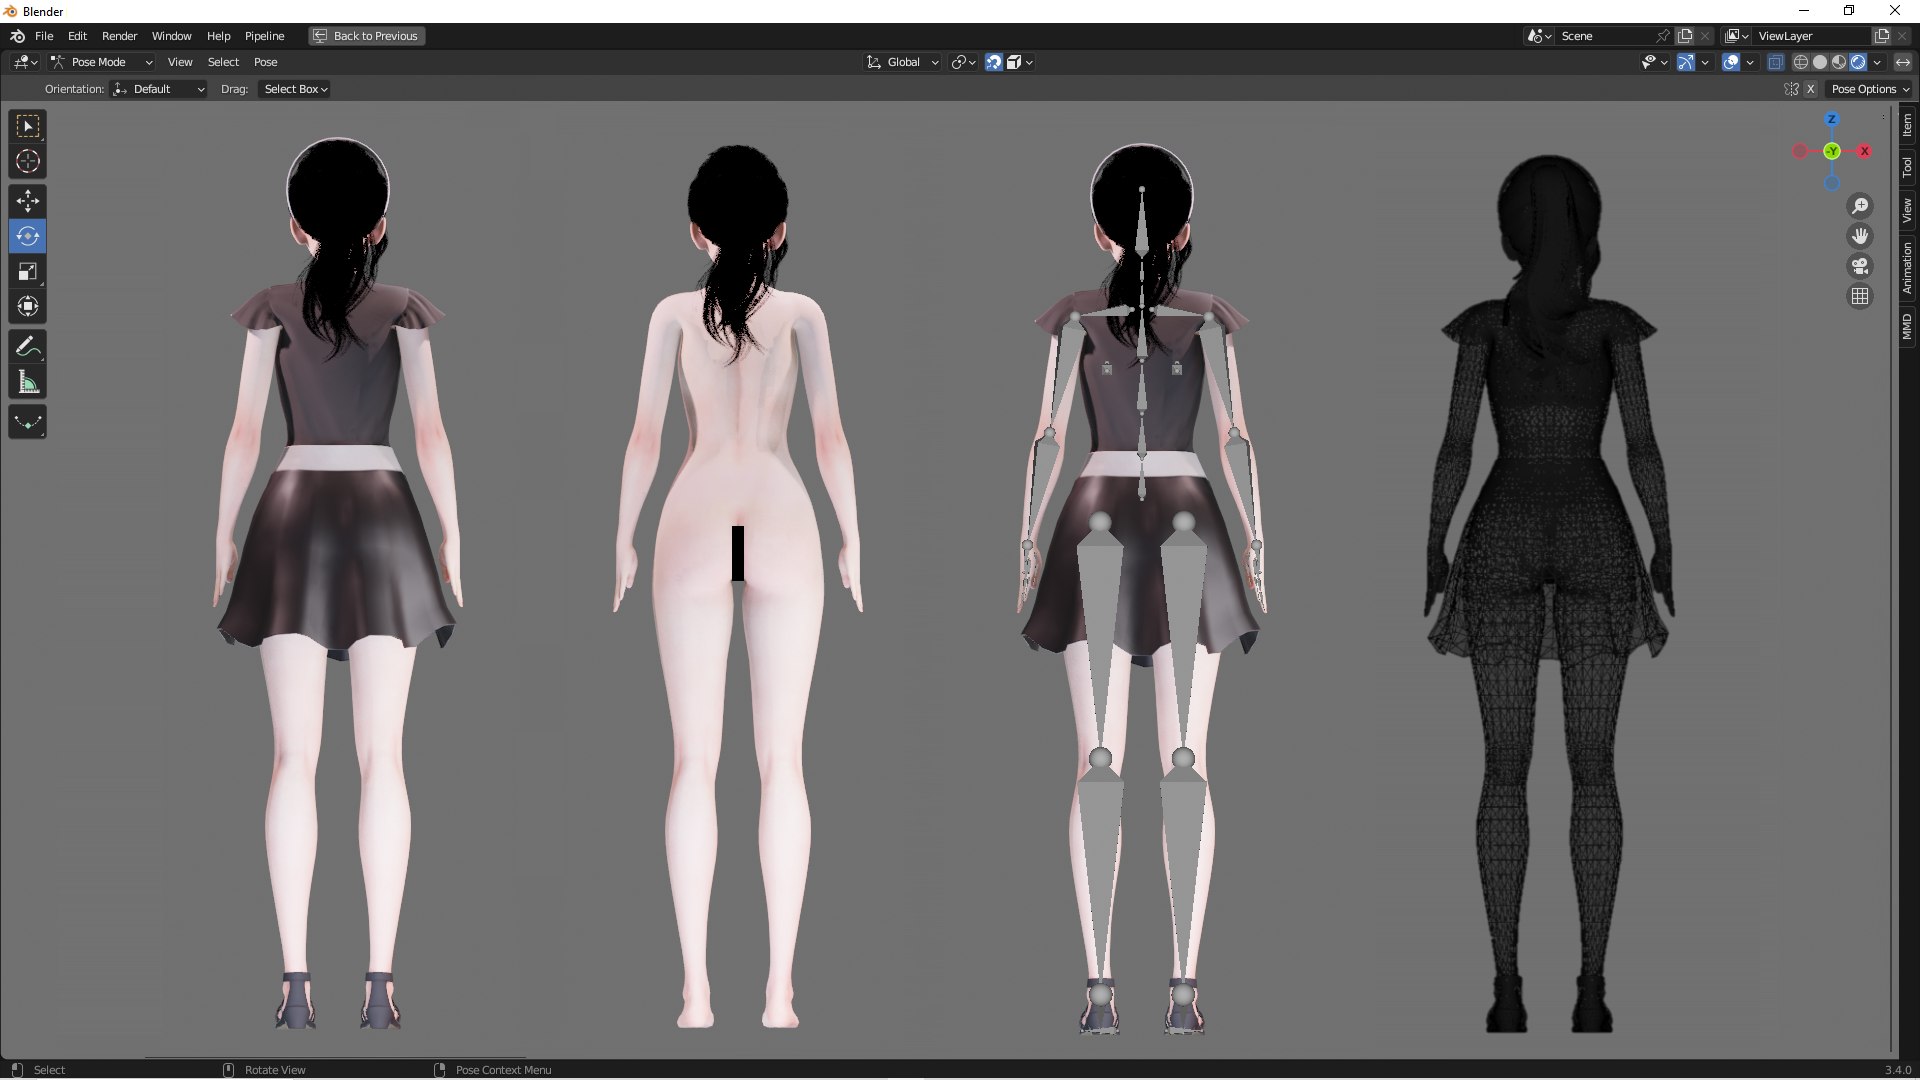The height and width of the screenshot is (1080, 1920).
Task: Select the Rotate tool
Action: pyautogui.click(x=28, y=236)
